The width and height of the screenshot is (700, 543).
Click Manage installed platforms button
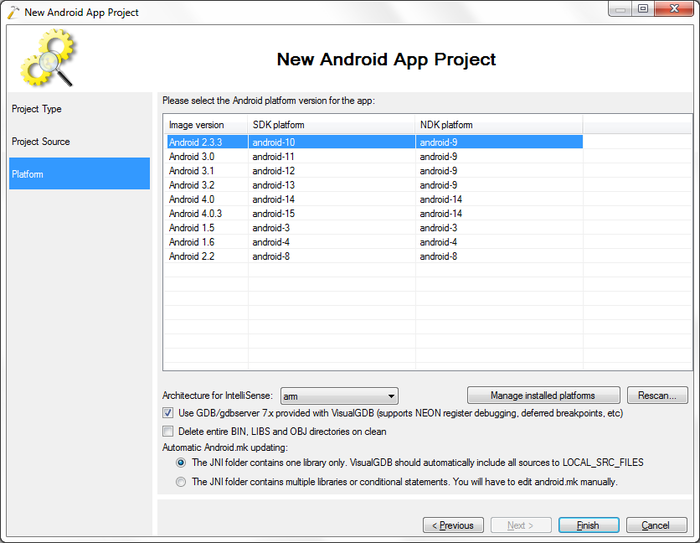tap(543, 395)
